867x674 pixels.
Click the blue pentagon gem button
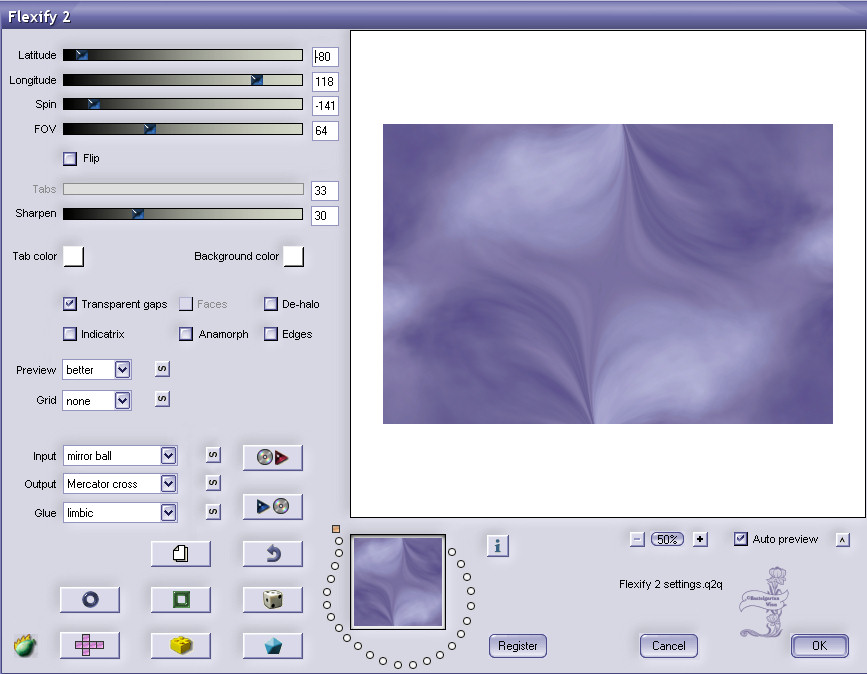tap(273, 645)
